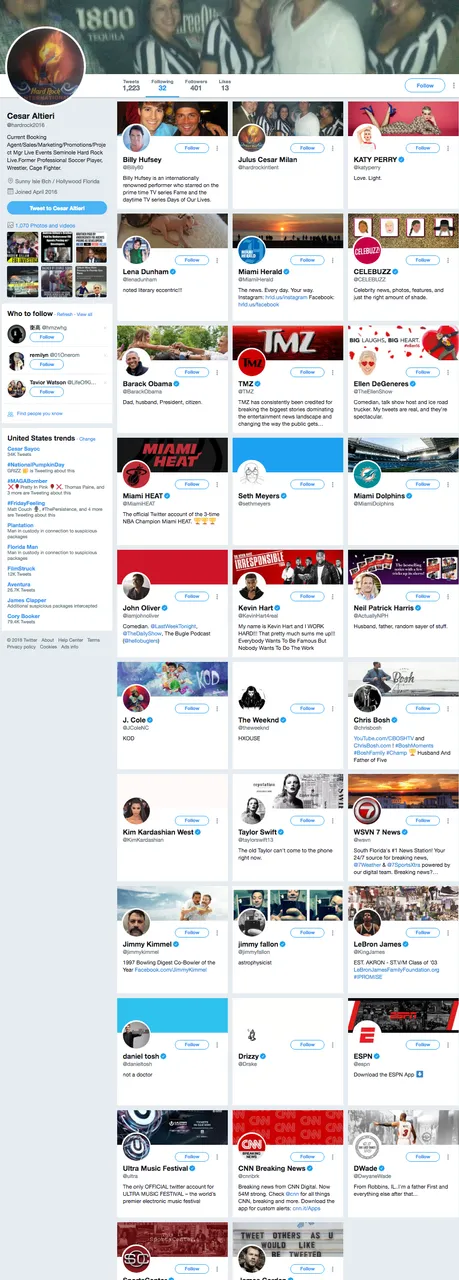The image size is (459, 1280).
Task: Open the #NationalPumpkinDay trend
Action: (35, 465)
